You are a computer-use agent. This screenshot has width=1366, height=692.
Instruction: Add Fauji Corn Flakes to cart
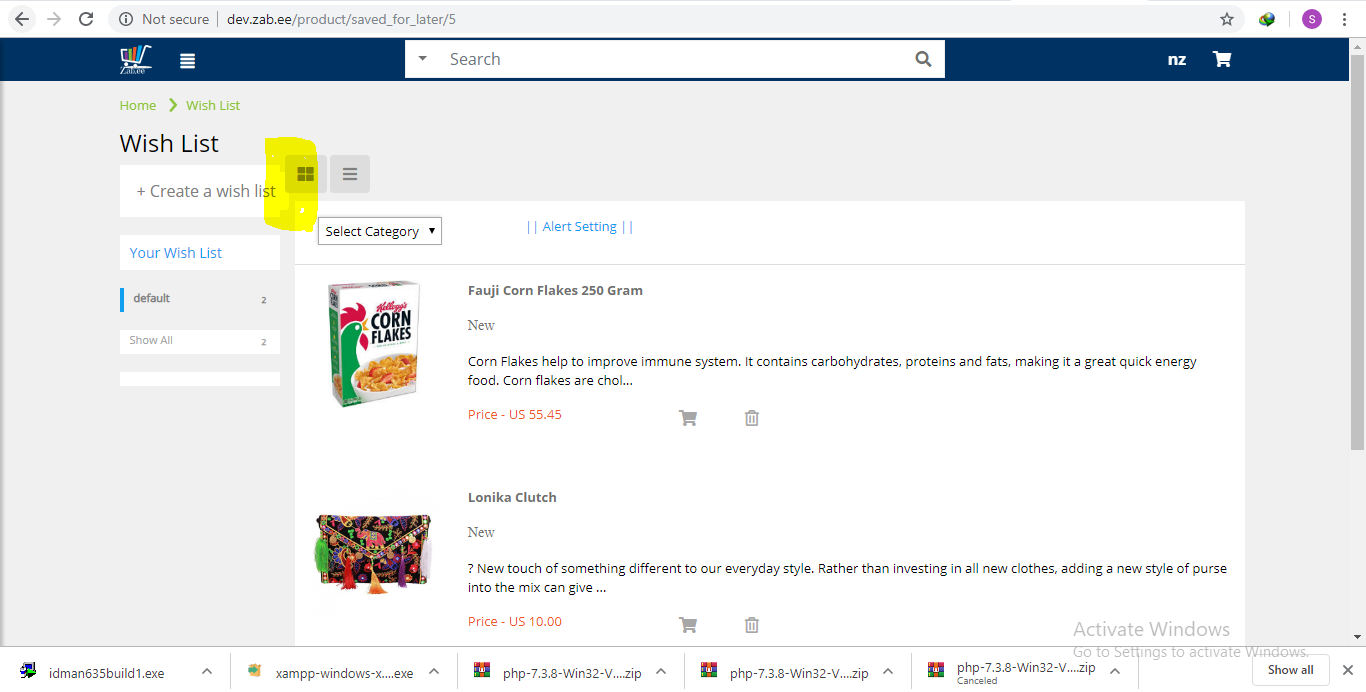point(688,418)
